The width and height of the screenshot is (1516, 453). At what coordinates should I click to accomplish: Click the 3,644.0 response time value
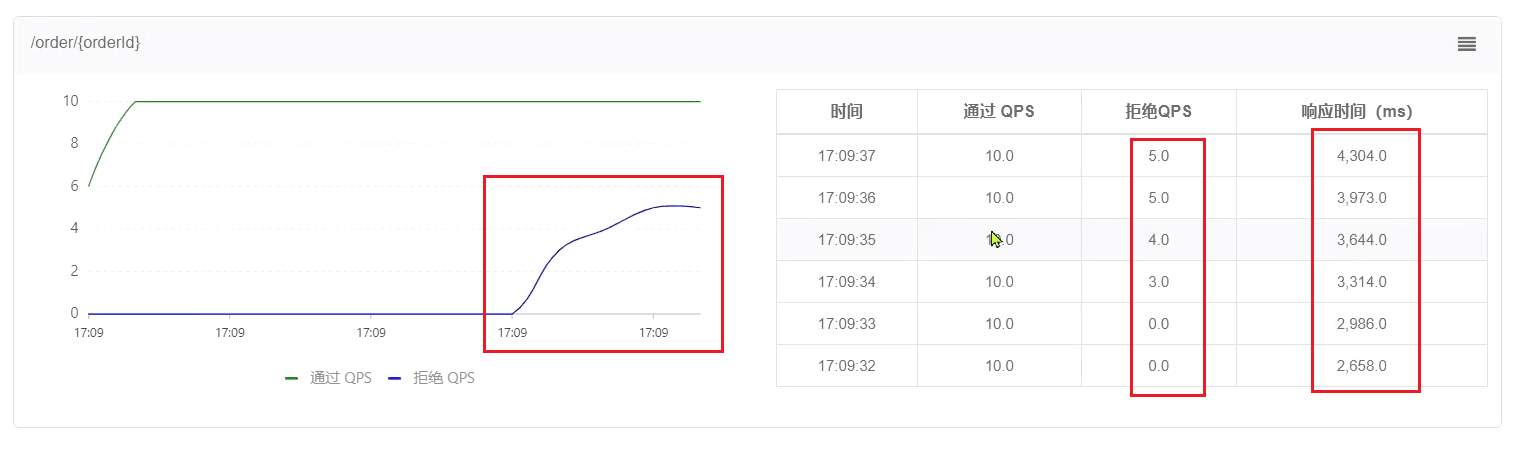click(x=1361, y=240)
